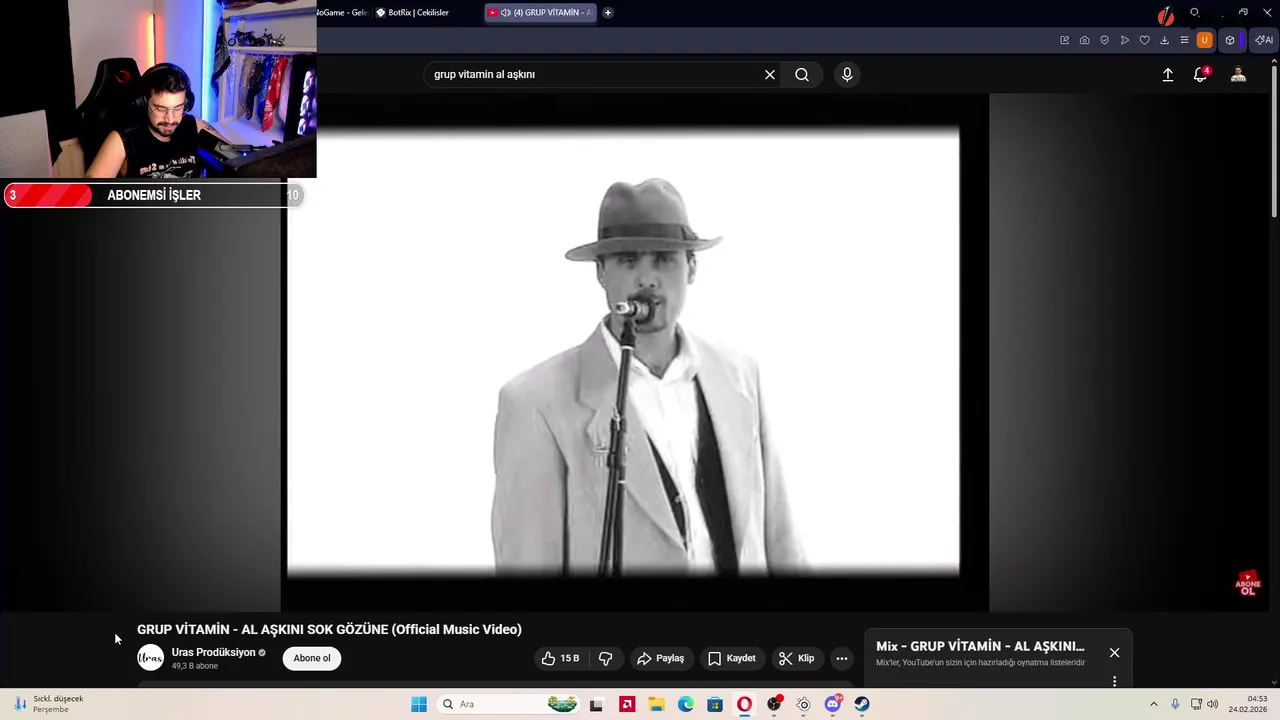Open the YouTube notifications bell

[1200, 74]
